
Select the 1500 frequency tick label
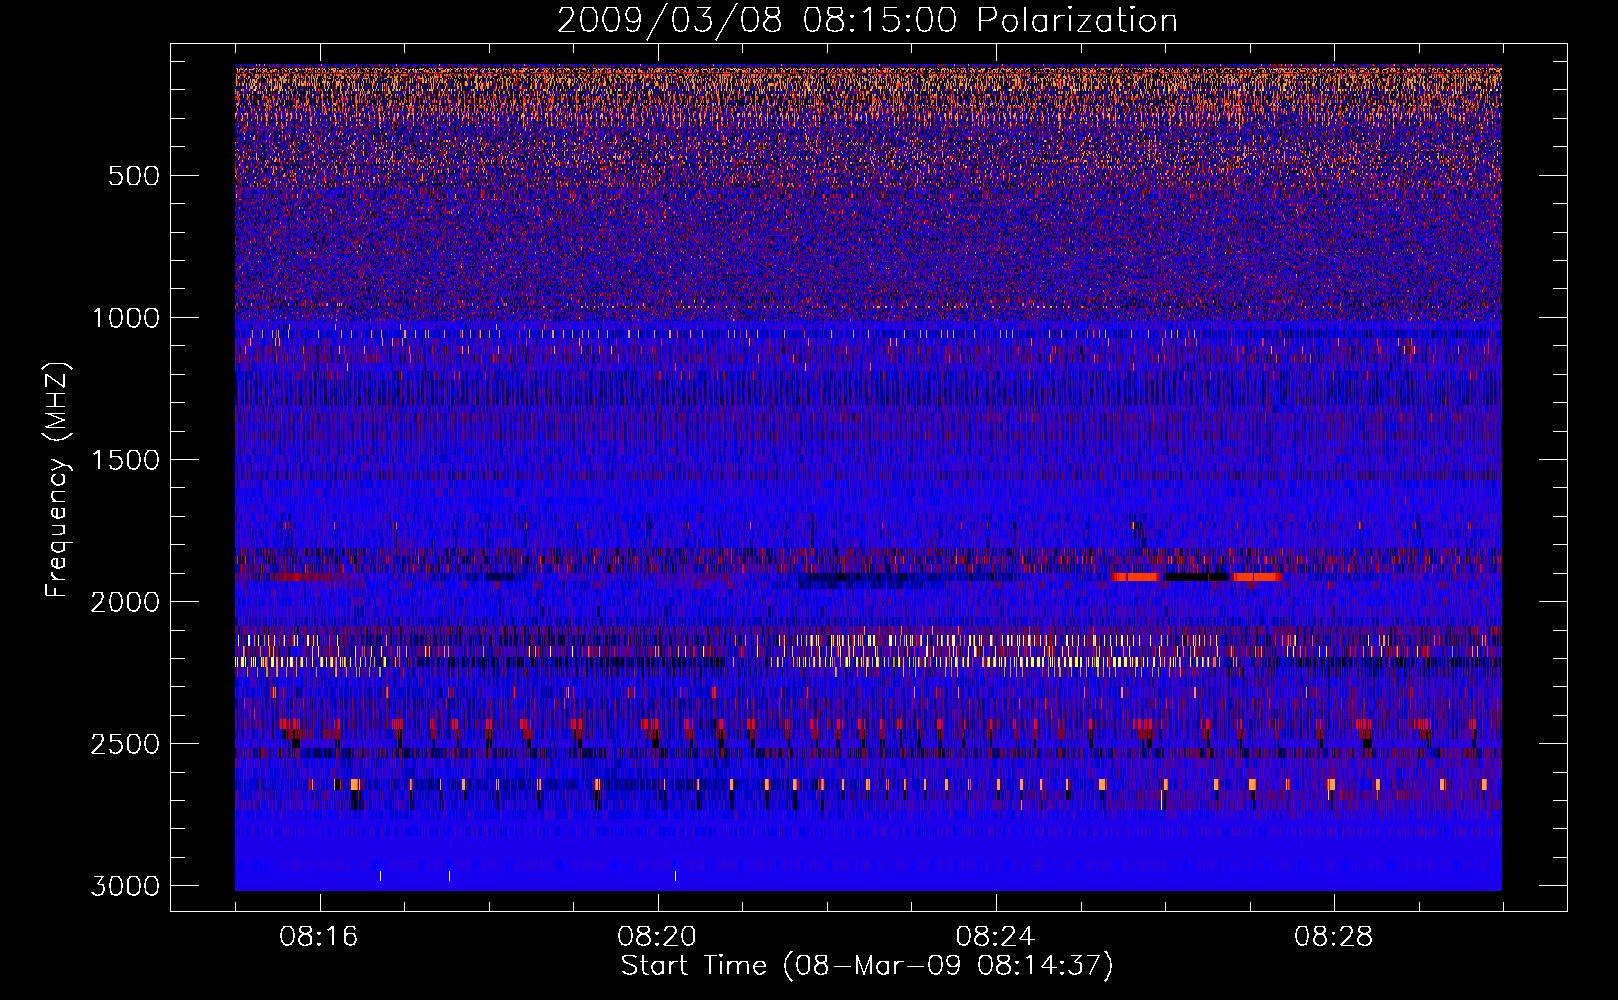pyautogui.click(x=125, y=460)
